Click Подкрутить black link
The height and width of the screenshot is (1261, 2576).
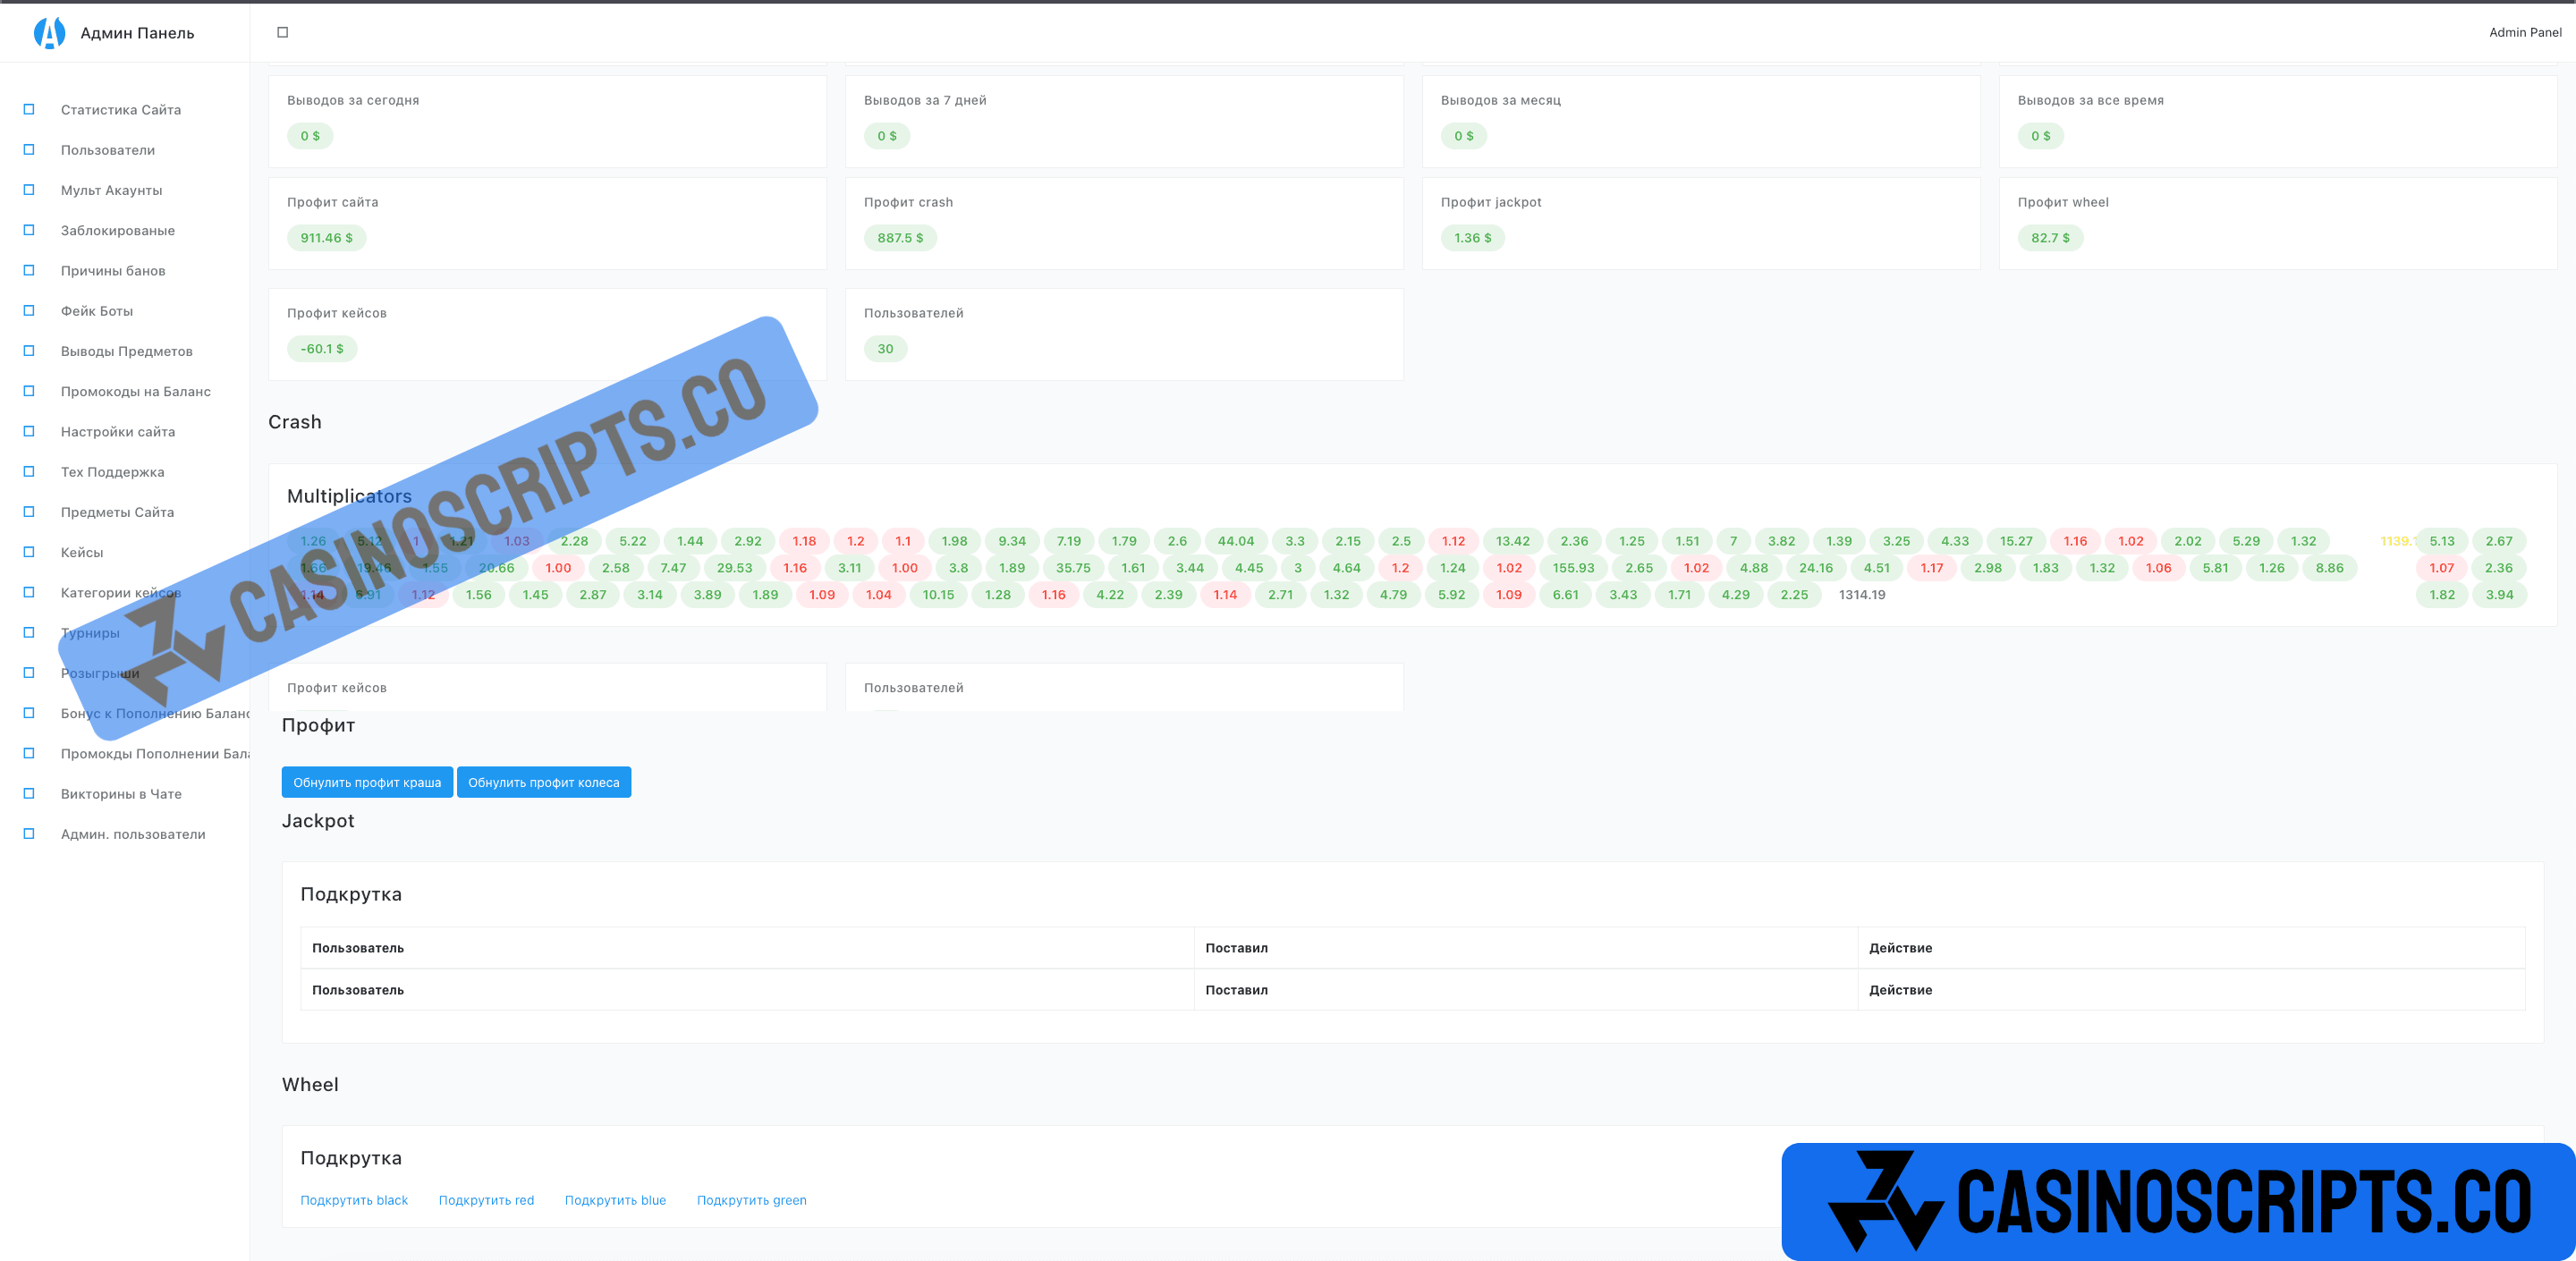(354, 1200)
